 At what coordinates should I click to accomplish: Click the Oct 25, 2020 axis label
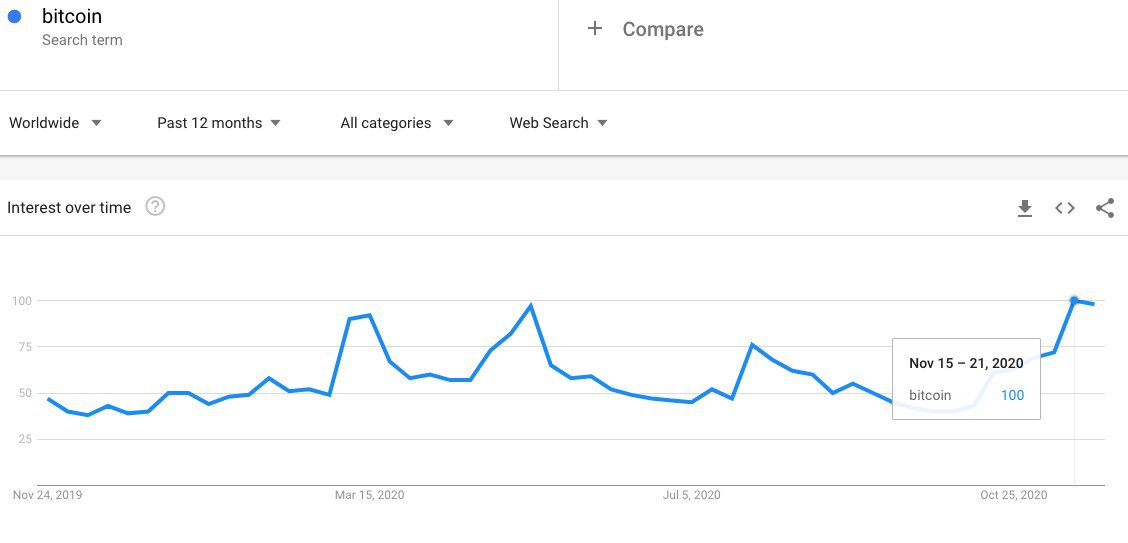[1013, 495]
